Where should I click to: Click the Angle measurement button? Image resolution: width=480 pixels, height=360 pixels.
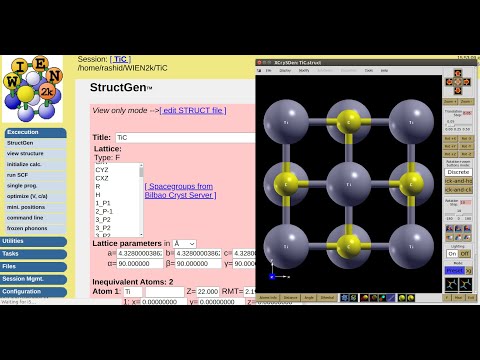pyautogui.click(x=309, y=297)
